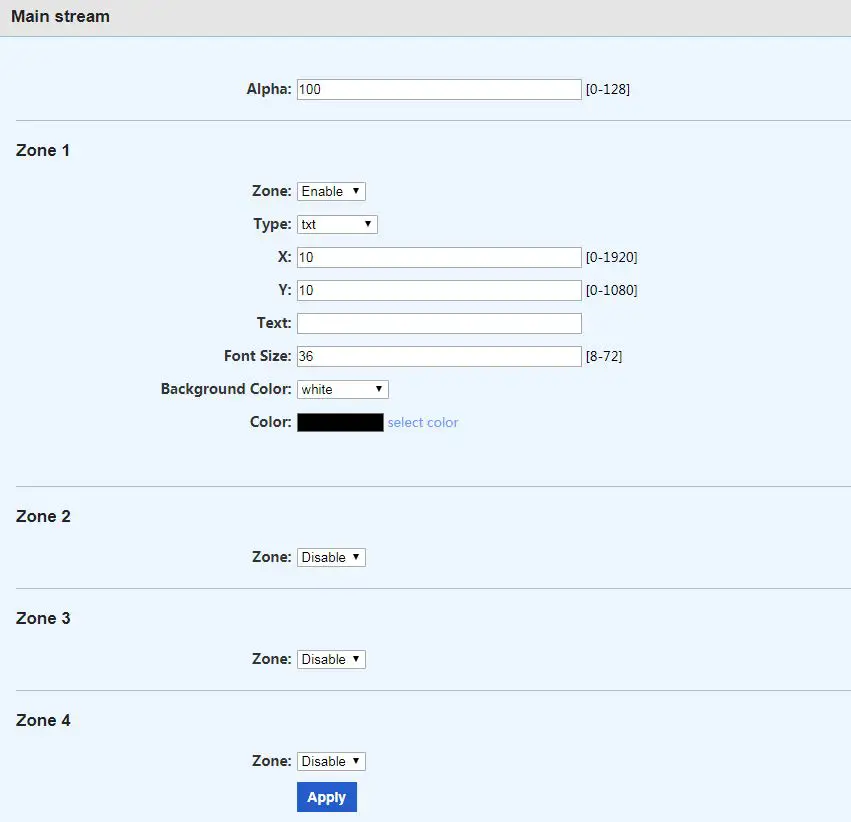851x822 pixels.
Task: Click the [0-1920] range hint
Action: [612, 258]
